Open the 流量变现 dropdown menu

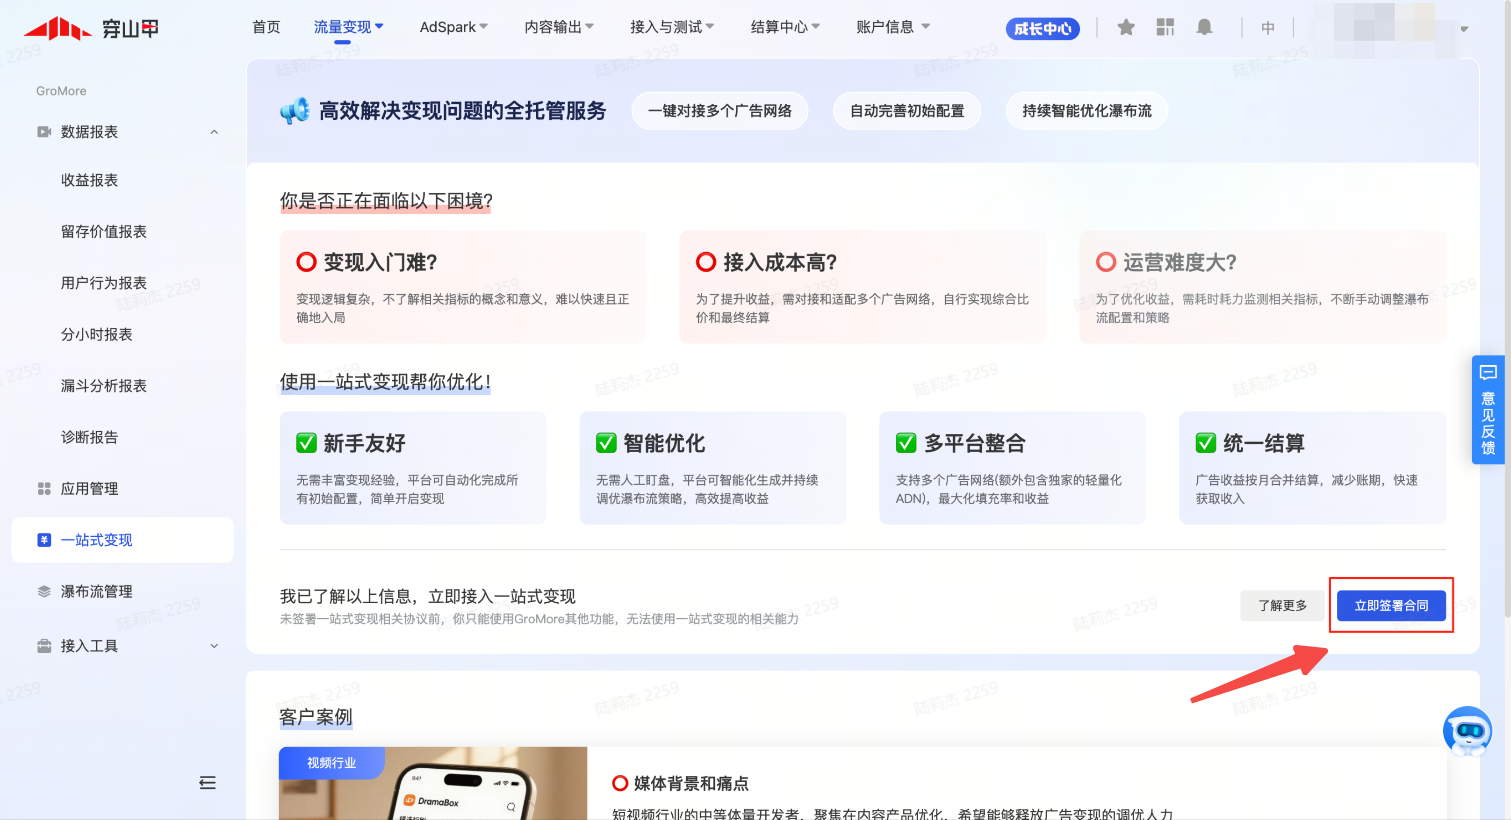point(348,27)
